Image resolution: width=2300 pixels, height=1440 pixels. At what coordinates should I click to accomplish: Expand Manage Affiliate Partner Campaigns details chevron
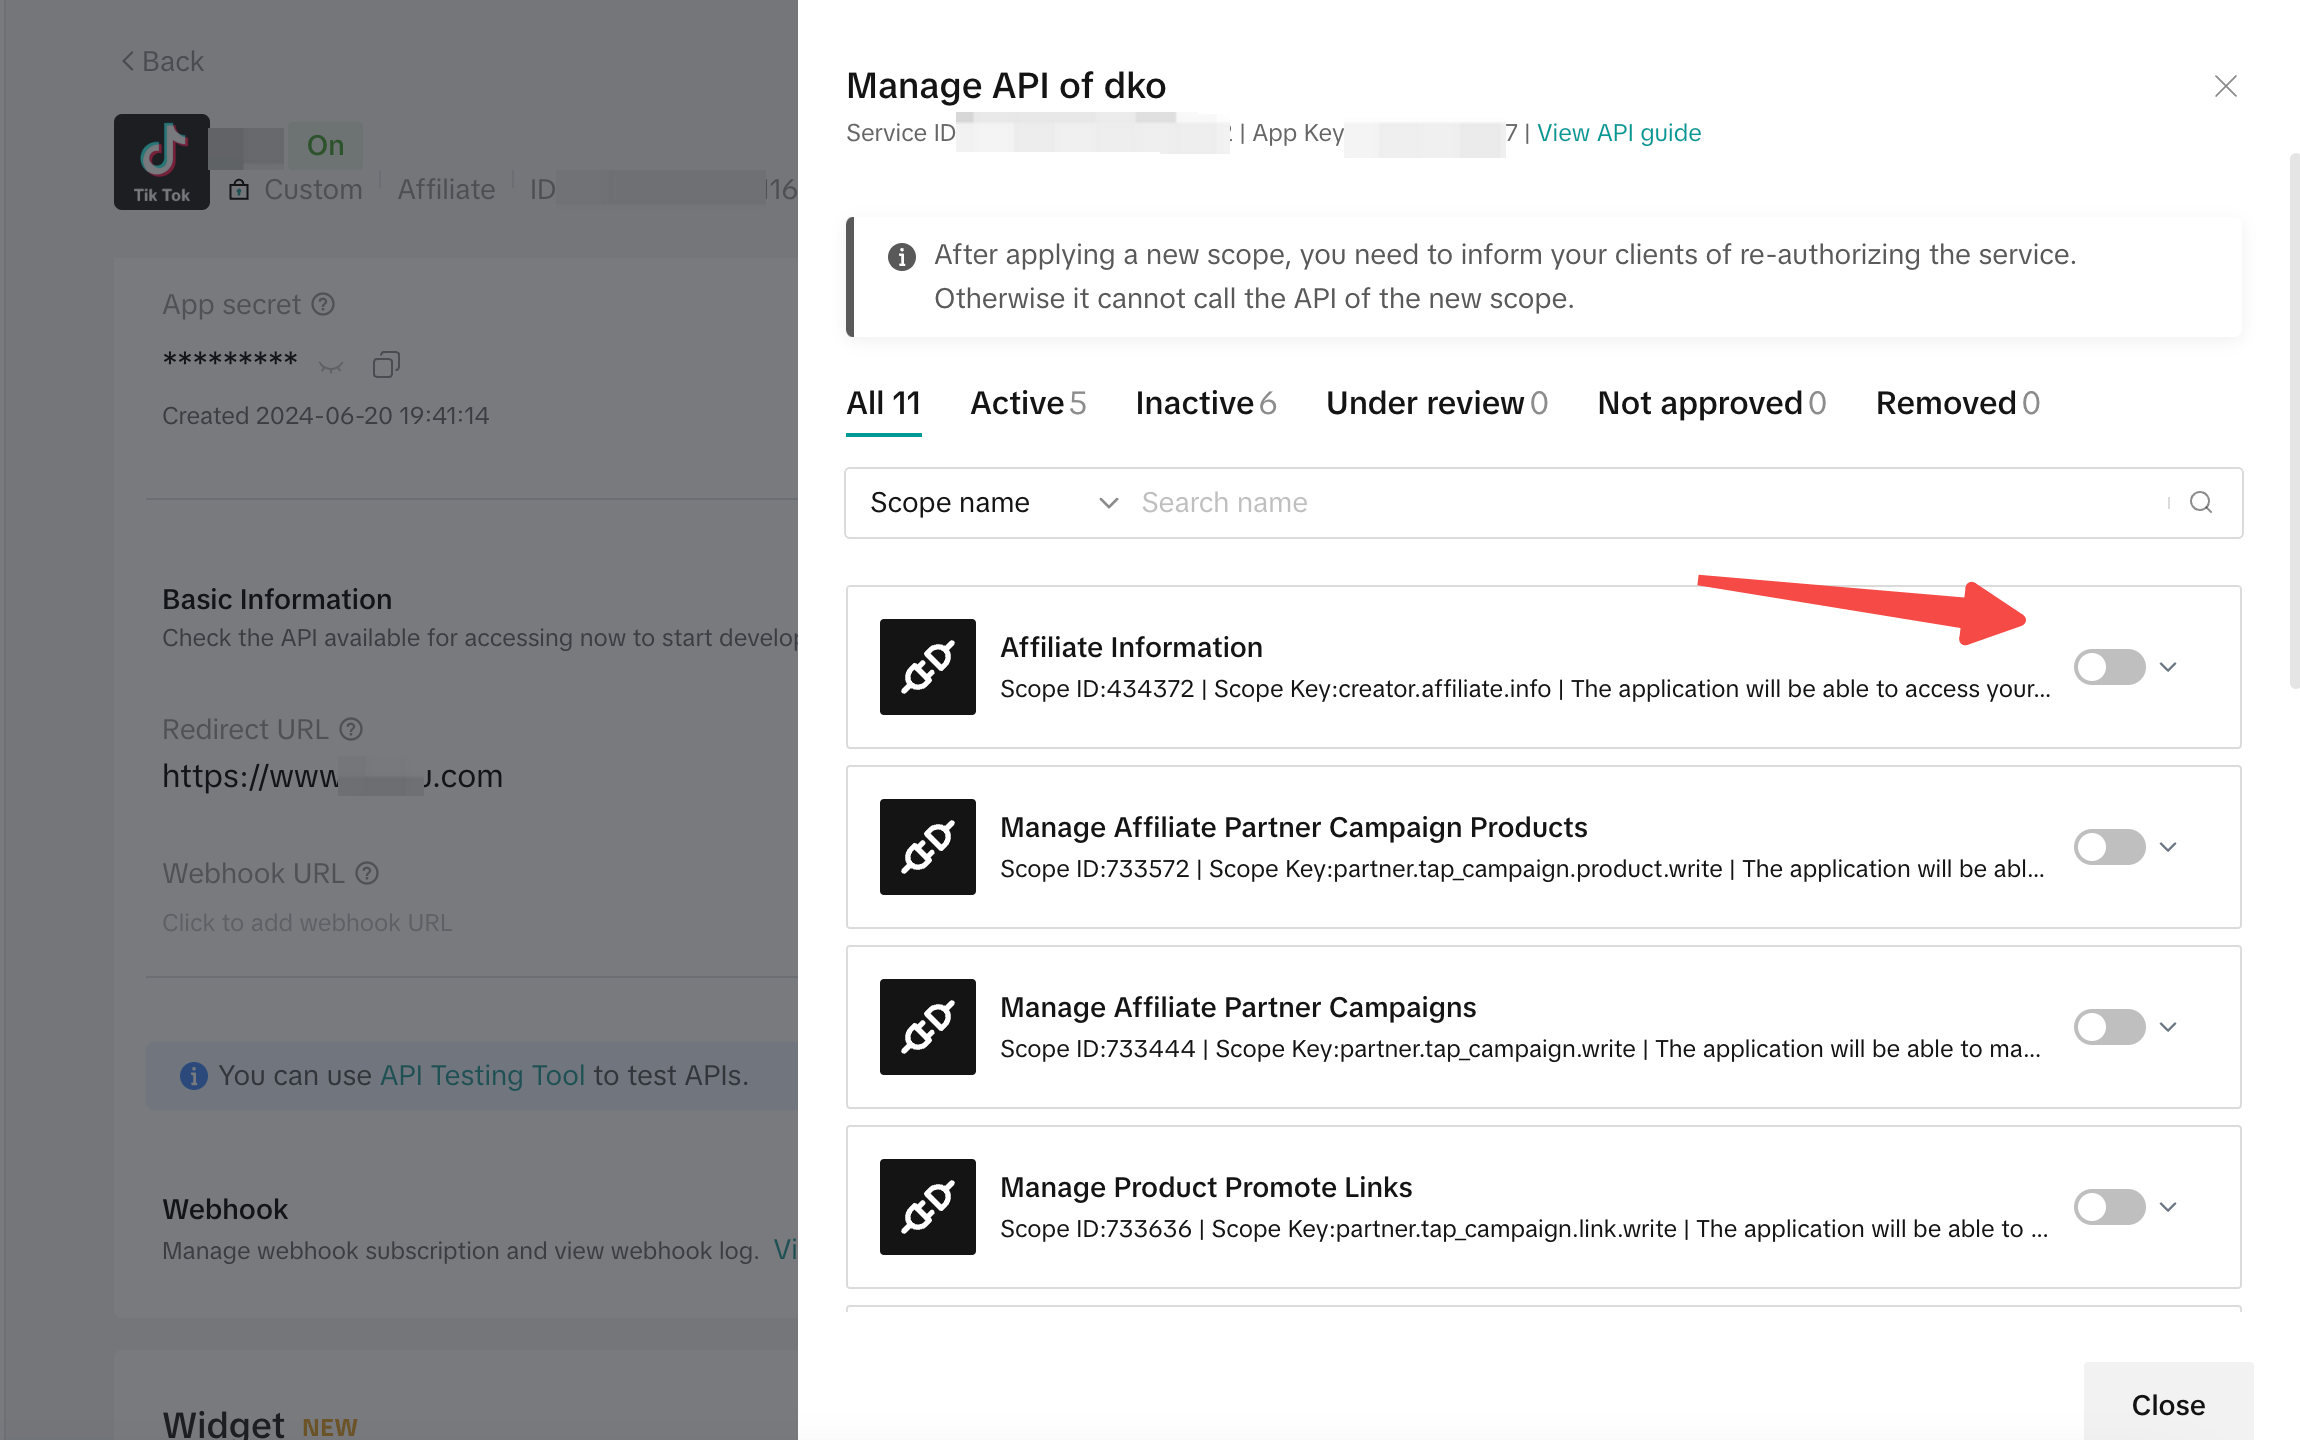tap(2168, 1027)
